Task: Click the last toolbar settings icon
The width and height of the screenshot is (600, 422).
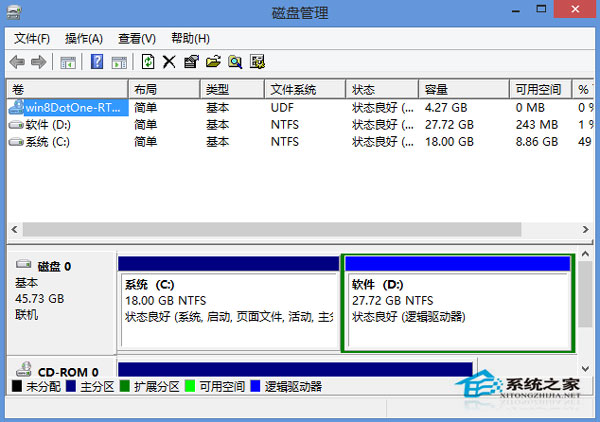Action: 257,62
